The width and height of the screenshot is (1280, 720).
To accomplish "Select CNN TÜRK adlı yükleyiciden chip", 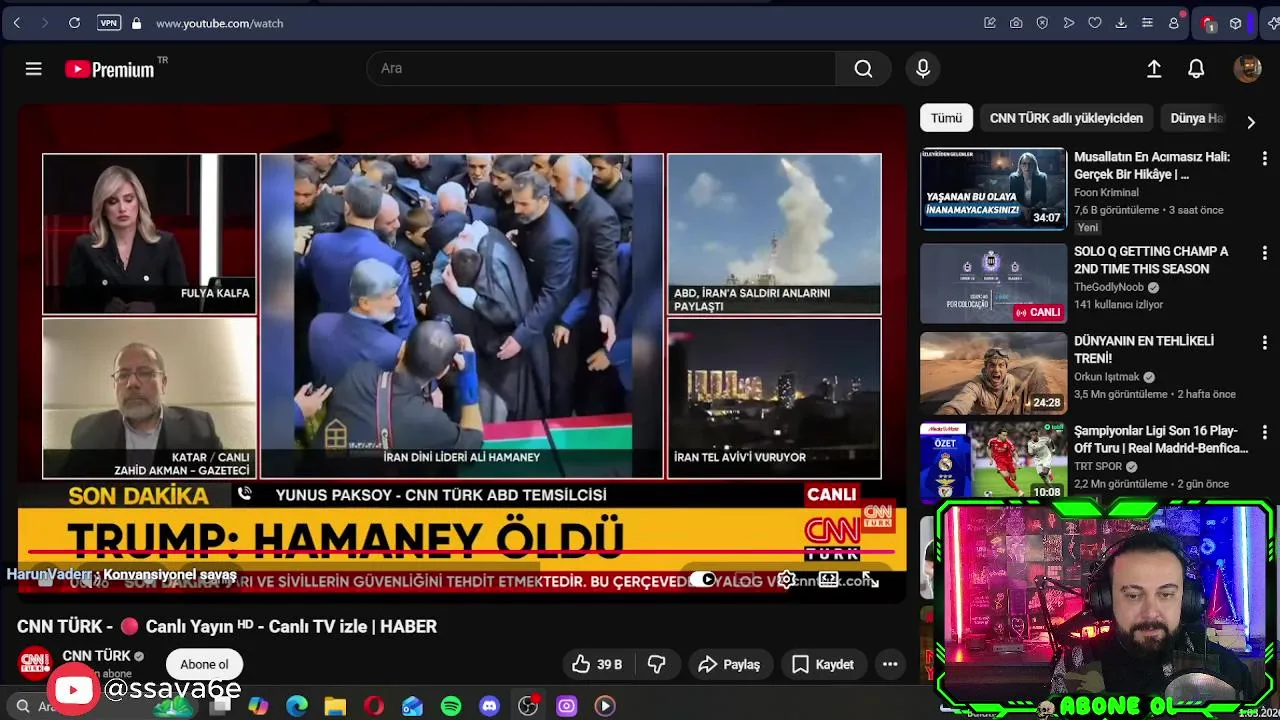I will [1066, 118].
